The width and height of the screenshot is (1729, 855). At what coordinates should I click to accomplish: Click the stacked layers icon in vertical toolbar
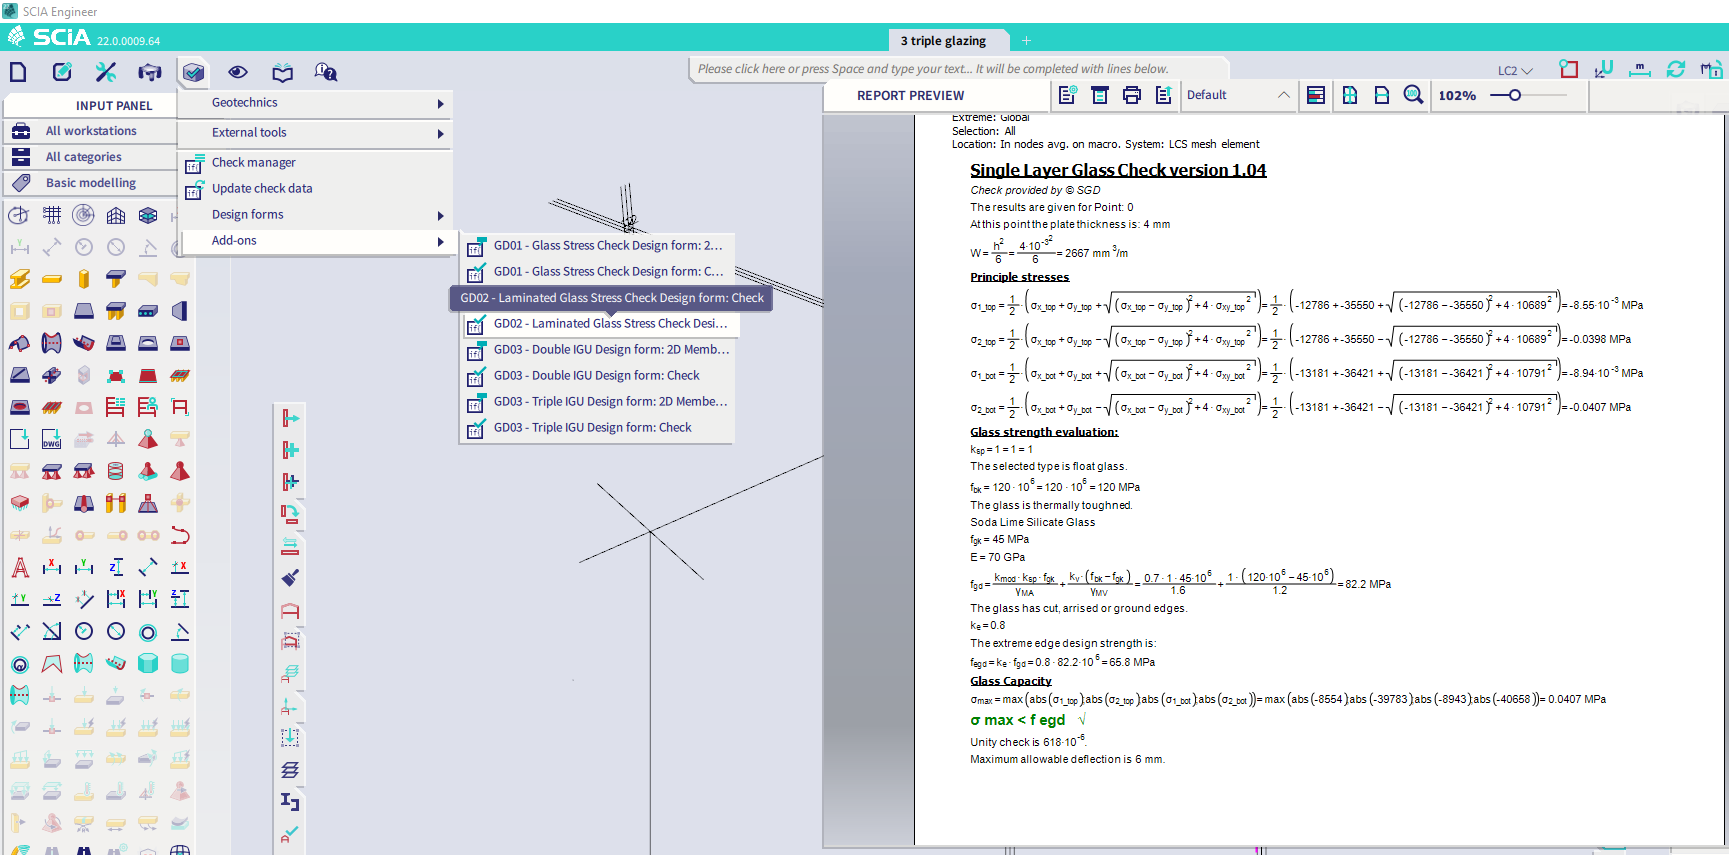pyautogui.click(x=290, y=770)
